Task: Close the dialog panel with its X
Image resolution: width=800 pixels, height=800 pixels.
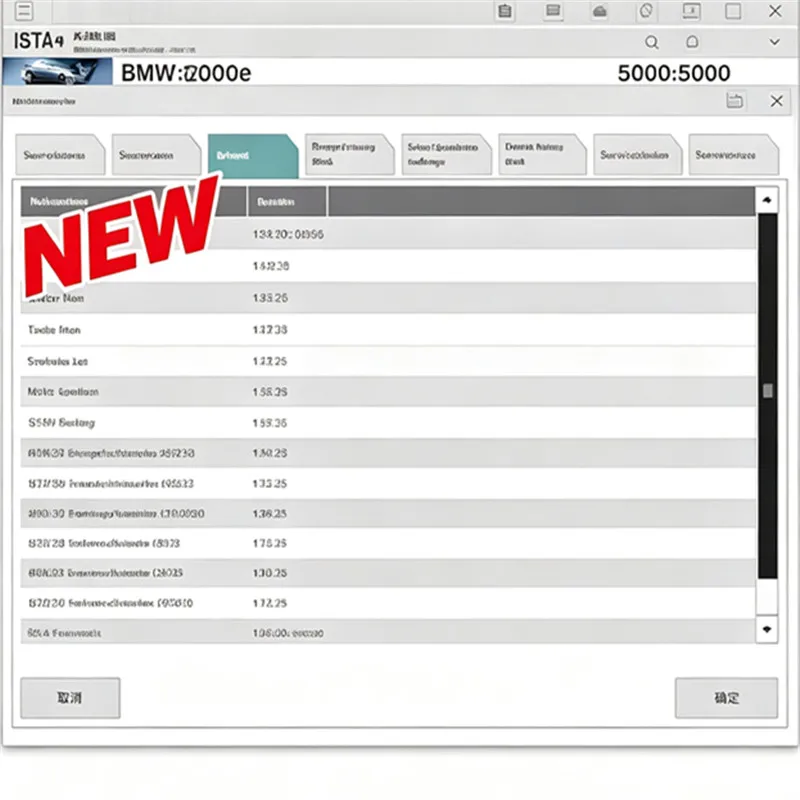Action: pos(777,101)
